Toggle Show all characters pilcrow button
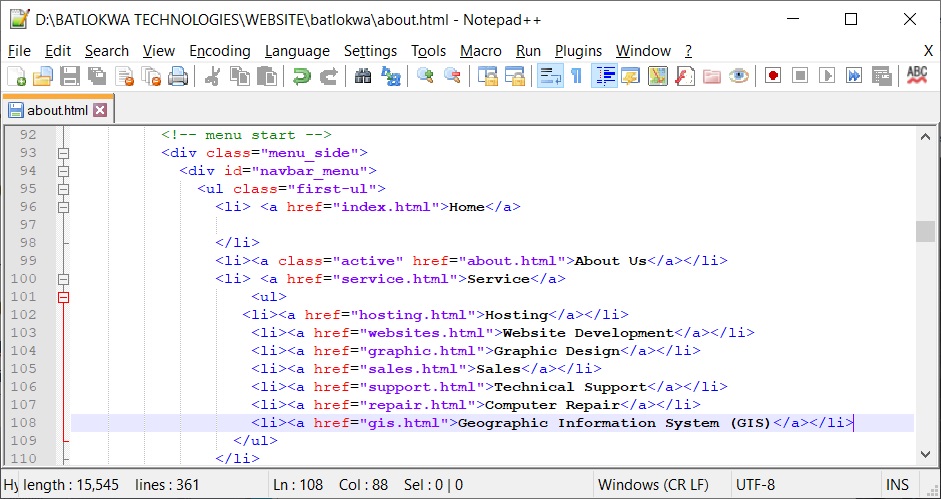The height and width of the screenshot is (499, 941). point(576,76)
